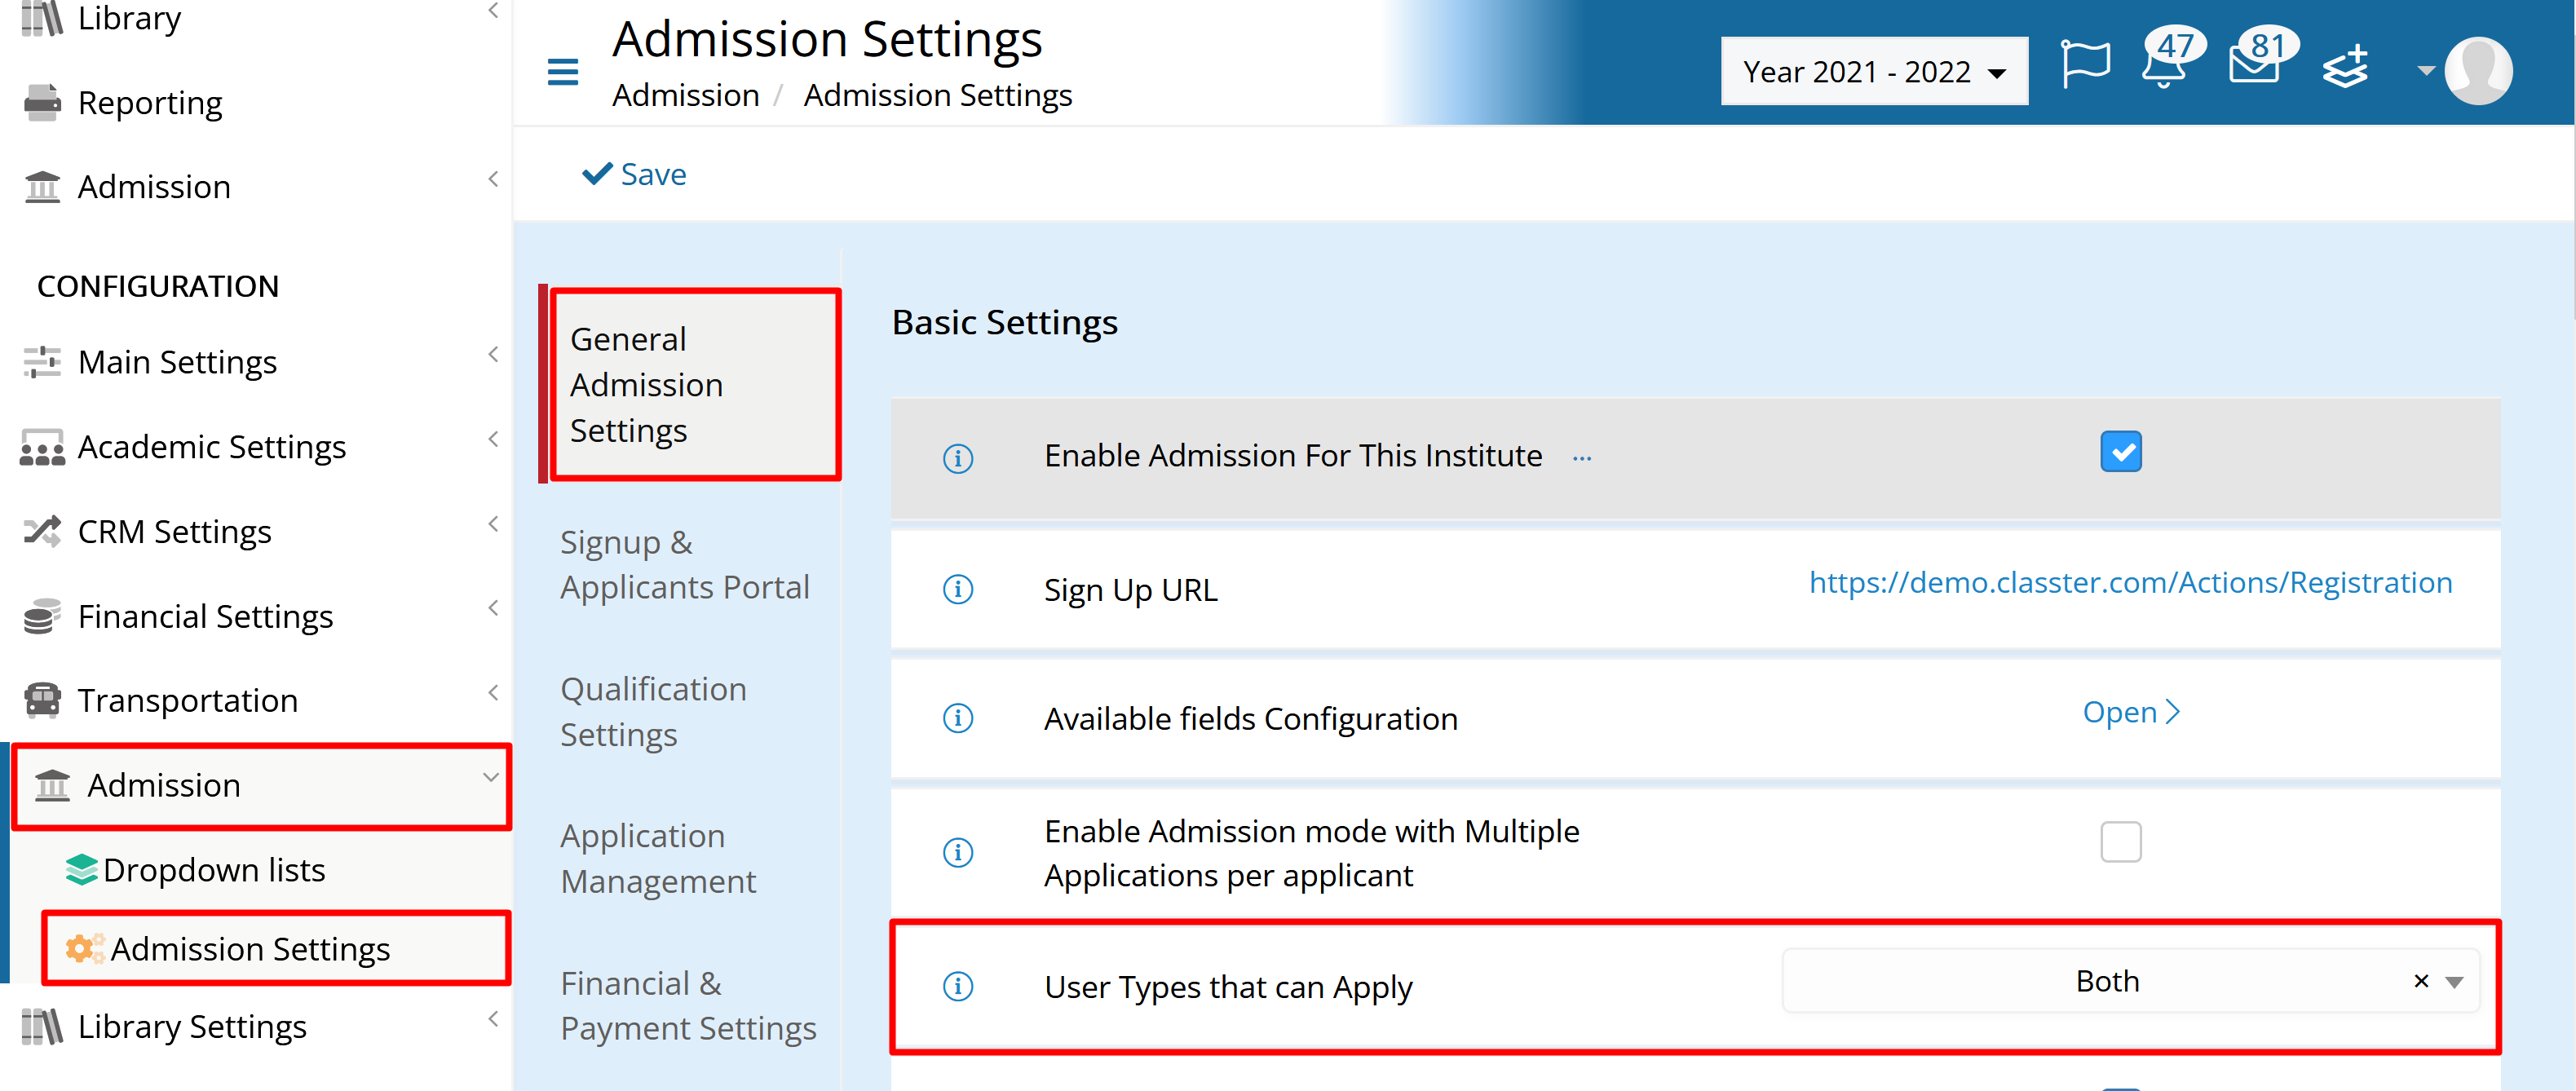Click the layers plus quick-add icon
This screenshot has height=1091, width=2576.
click(2344, 68)
